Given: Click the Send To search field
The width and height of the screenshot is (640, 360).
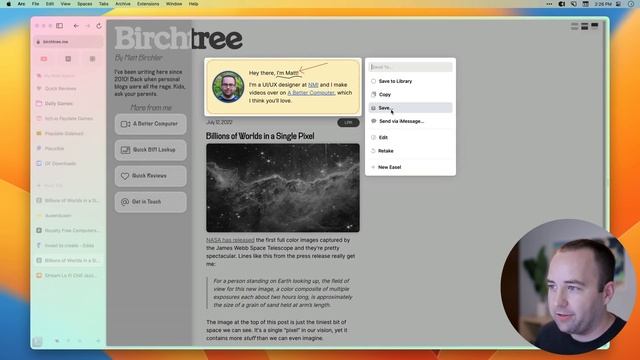Looking at the screenshot, I should pyautogui.click(x=411, y=67).
